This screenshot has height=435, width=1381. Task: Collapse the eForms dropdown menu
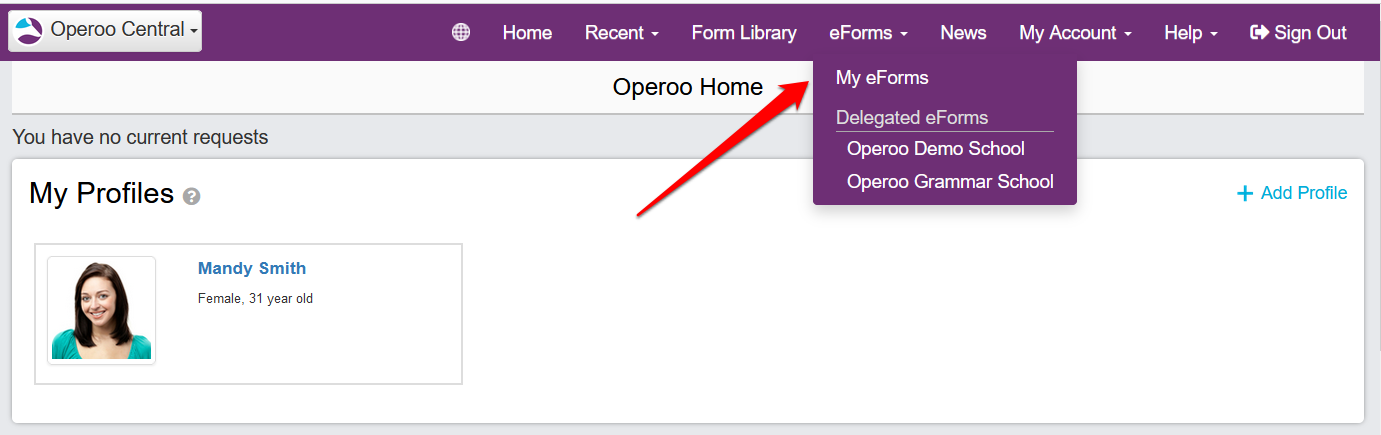click(868, 33)
